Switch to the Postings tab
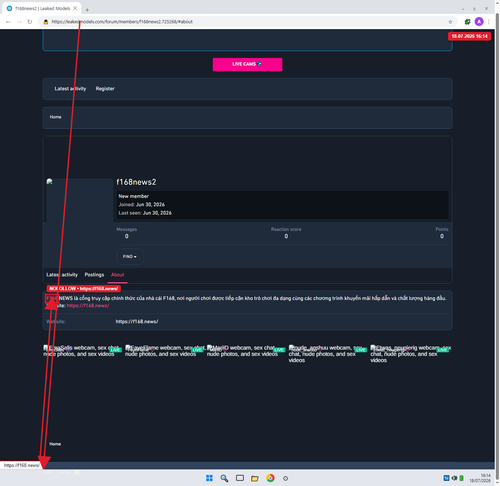 (x=94, y=275)
